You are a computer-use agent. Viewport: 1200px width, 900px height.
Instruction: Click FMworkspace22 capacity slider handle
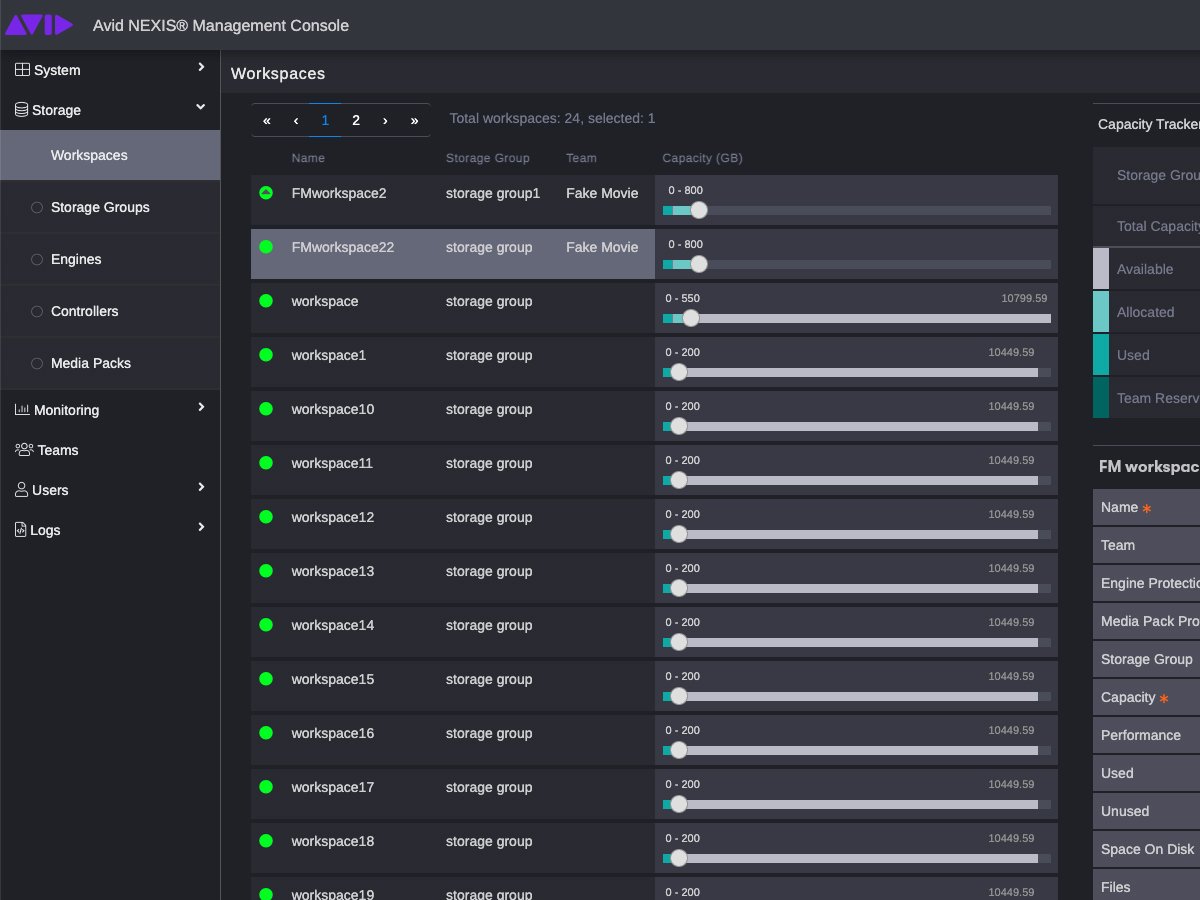coord(699,264)
